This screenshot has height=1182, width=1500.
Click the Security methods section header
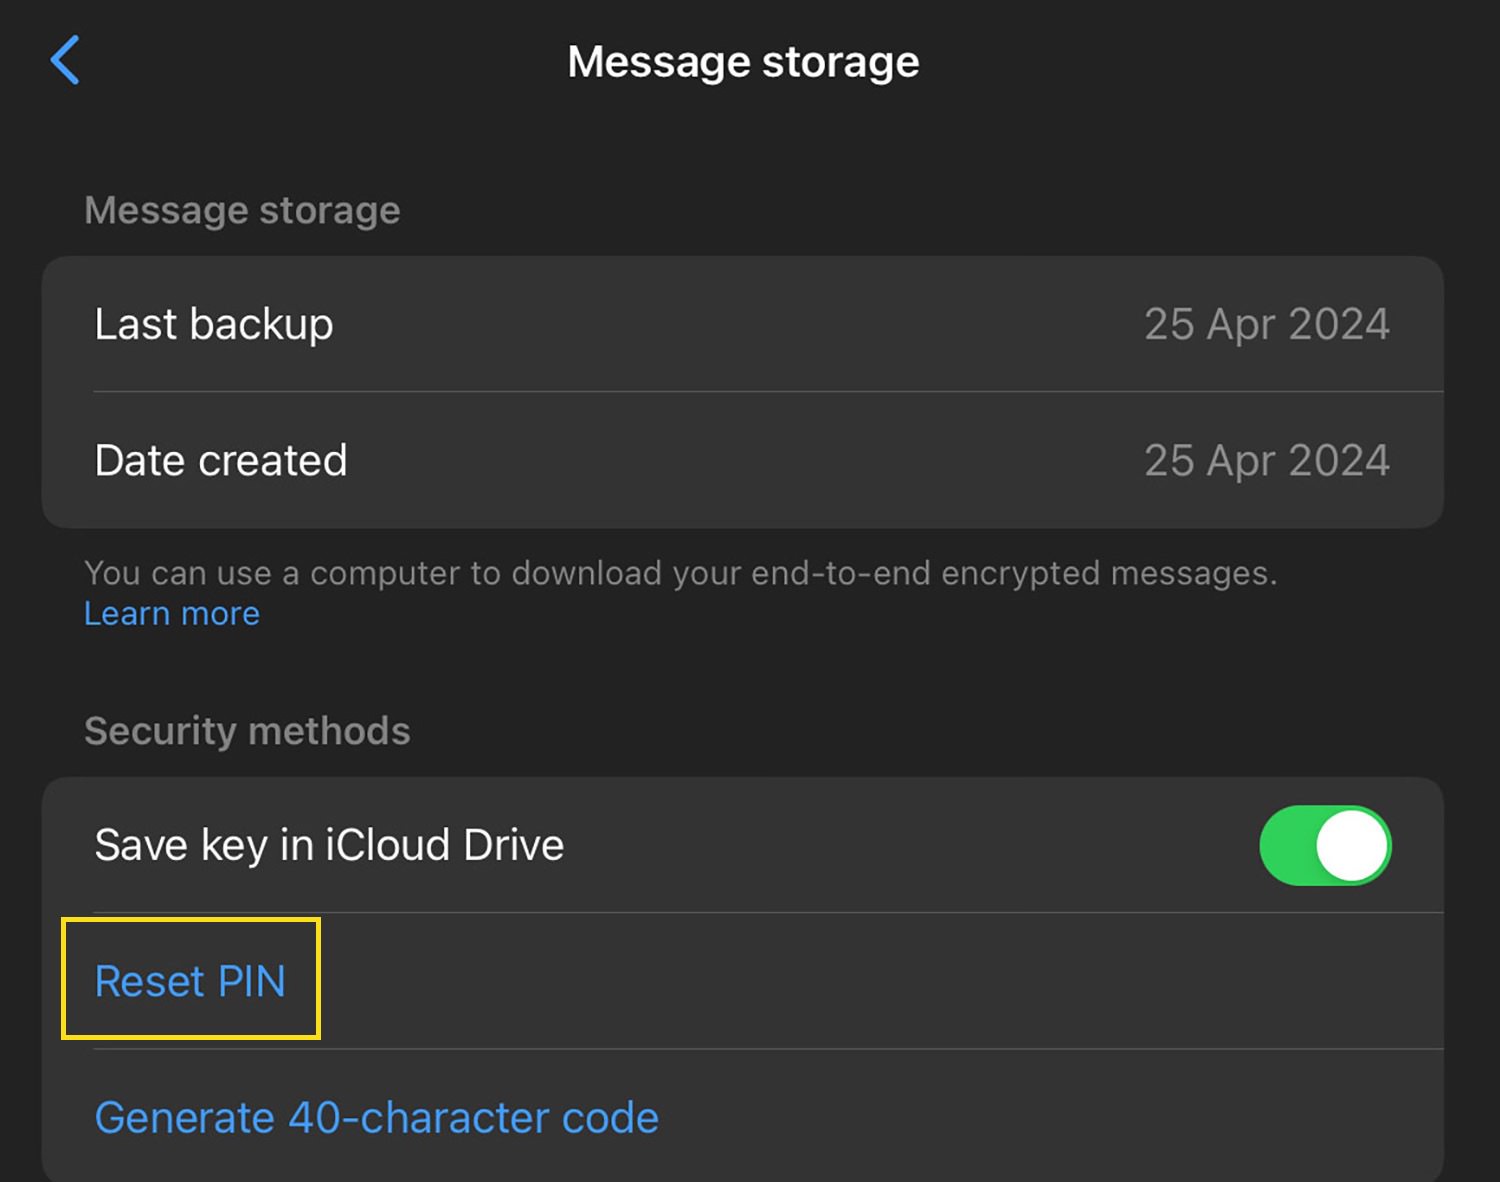click(247, 731)
